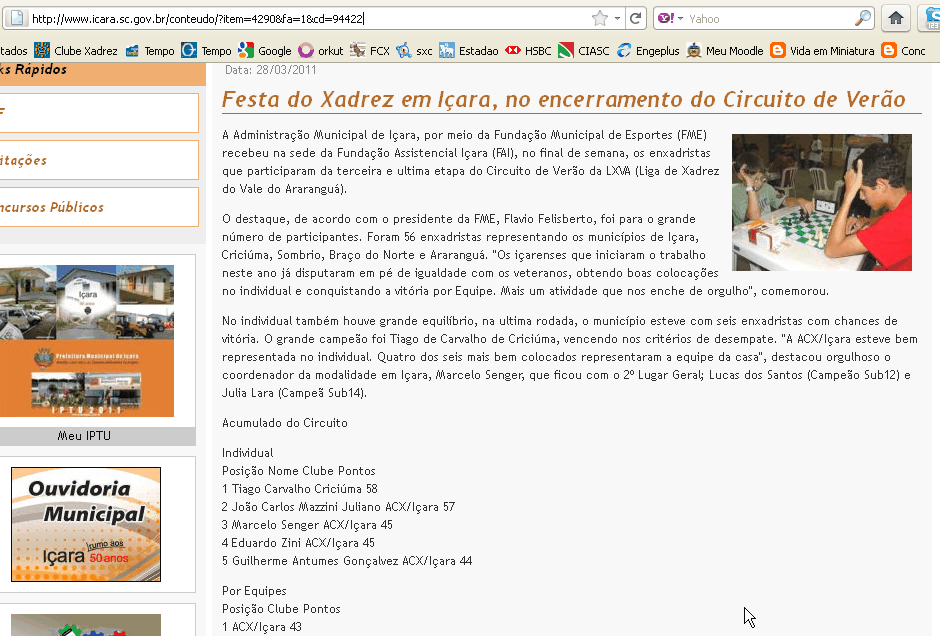The image size is (940, 636).
Task: Open the HSBC bookmark
Action: pos(528,50)
